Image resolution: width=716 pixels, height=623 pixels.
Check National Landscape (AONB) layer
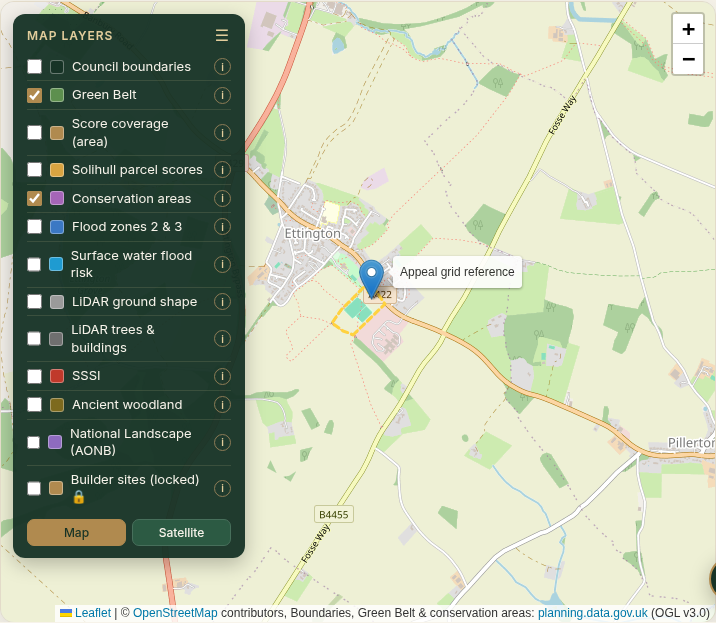coord(34,442)
